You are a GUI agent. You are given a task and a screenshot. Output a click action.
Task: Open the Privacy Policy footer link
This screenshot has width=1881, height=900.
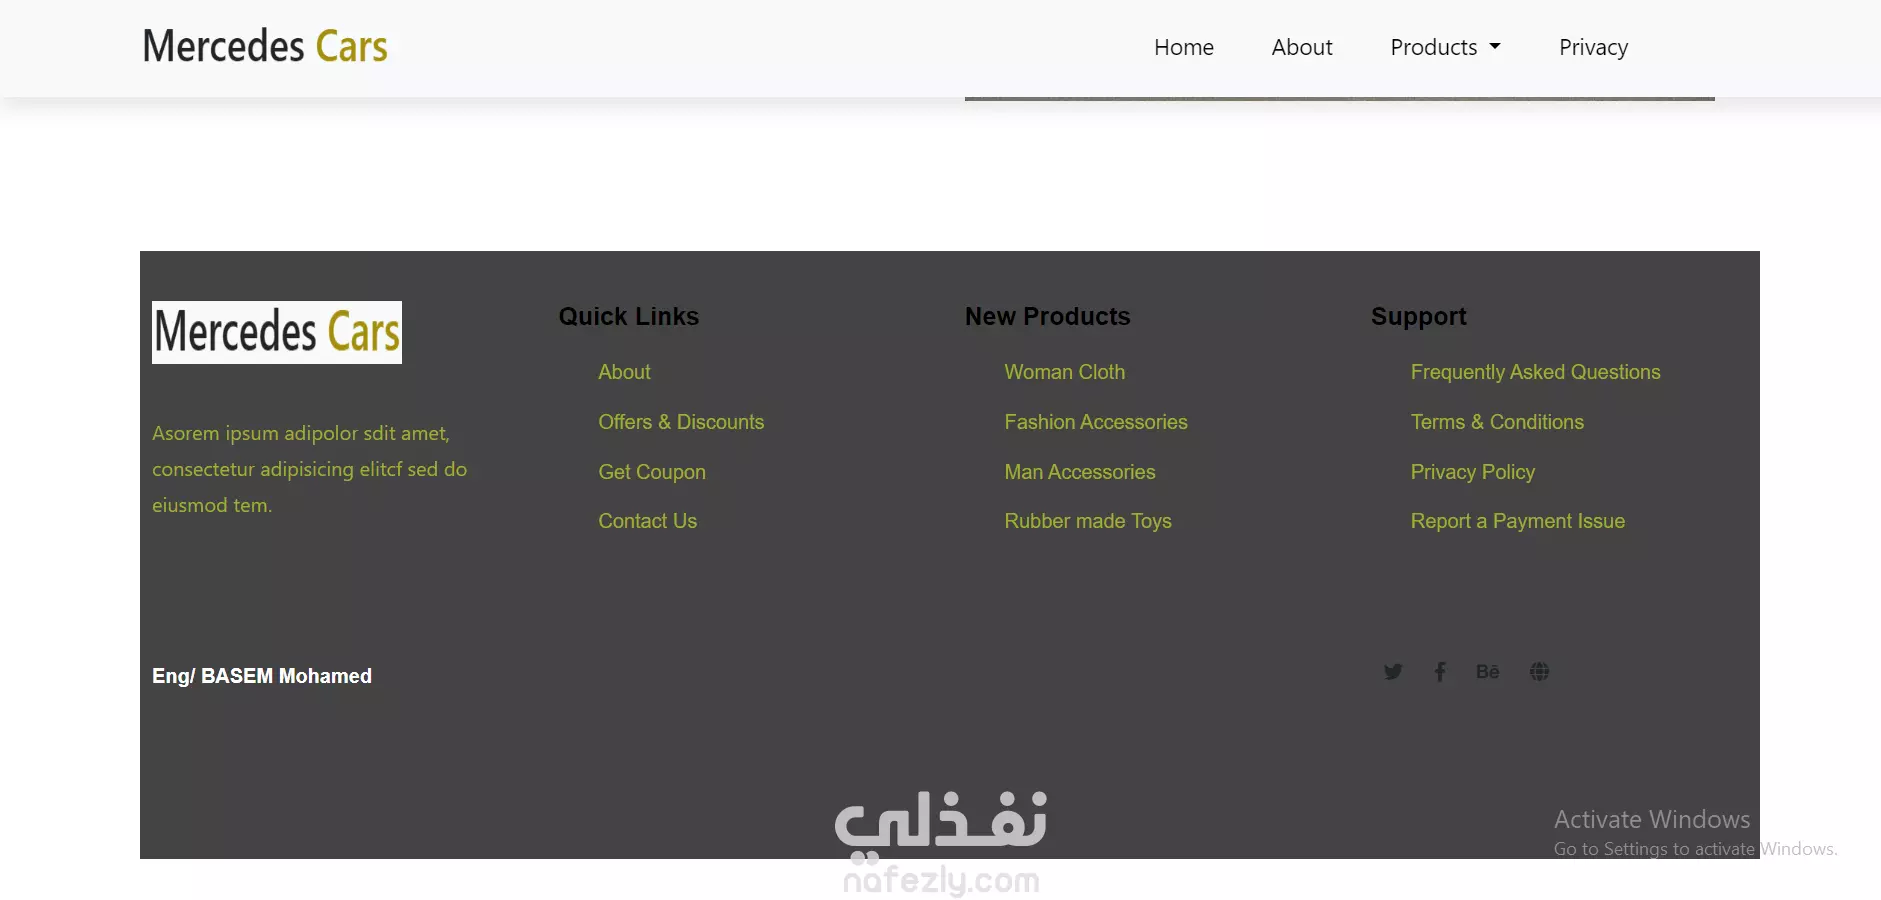pos(1472,472)
